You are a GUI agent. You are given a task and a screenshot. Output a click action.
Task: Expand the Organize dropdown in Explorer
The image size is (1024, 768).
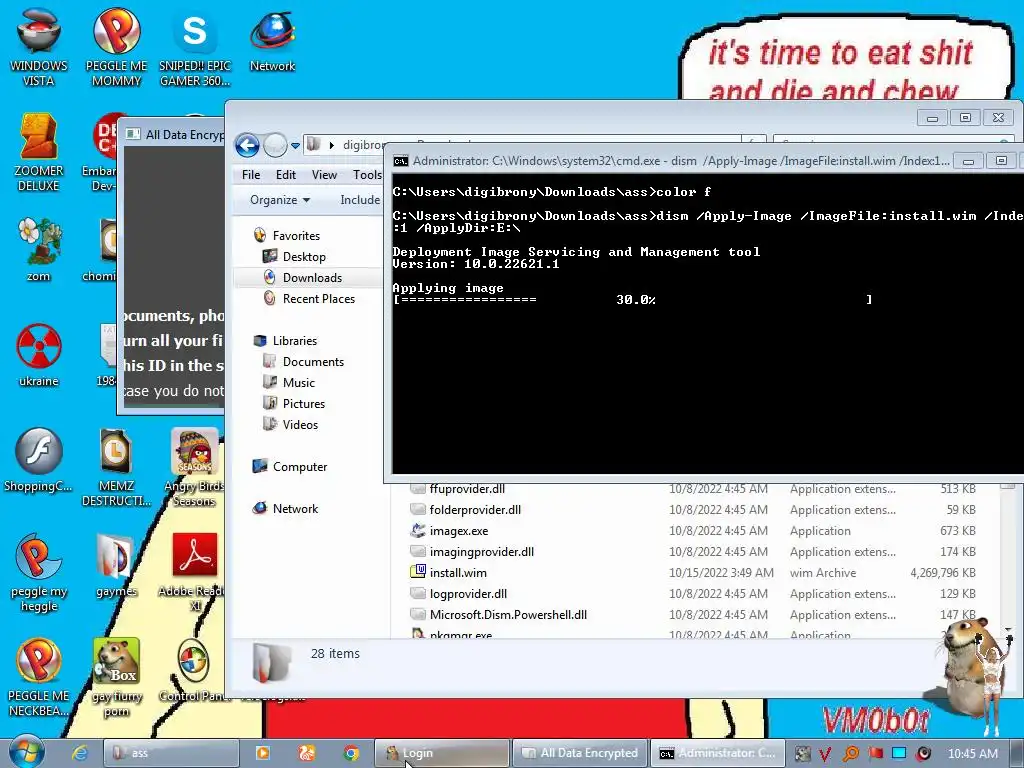[280, 200]
